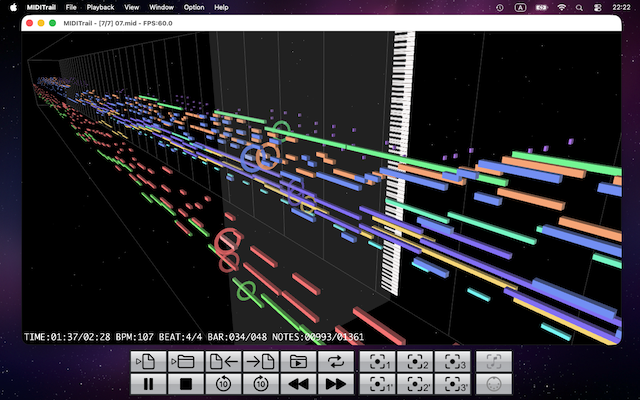Image resolution: width=640 pixels, height=400 pixels.
Task: Open the View menu
Action: click(131, 7)
